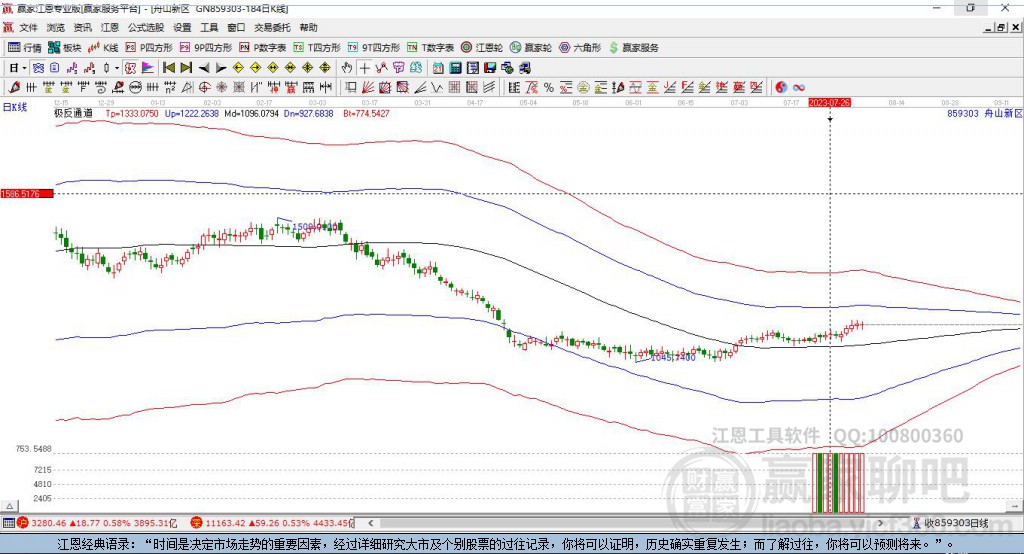Open the 板块 sector view
The width and height of the screenshot is (1024, 554).
tap(65, 48)
